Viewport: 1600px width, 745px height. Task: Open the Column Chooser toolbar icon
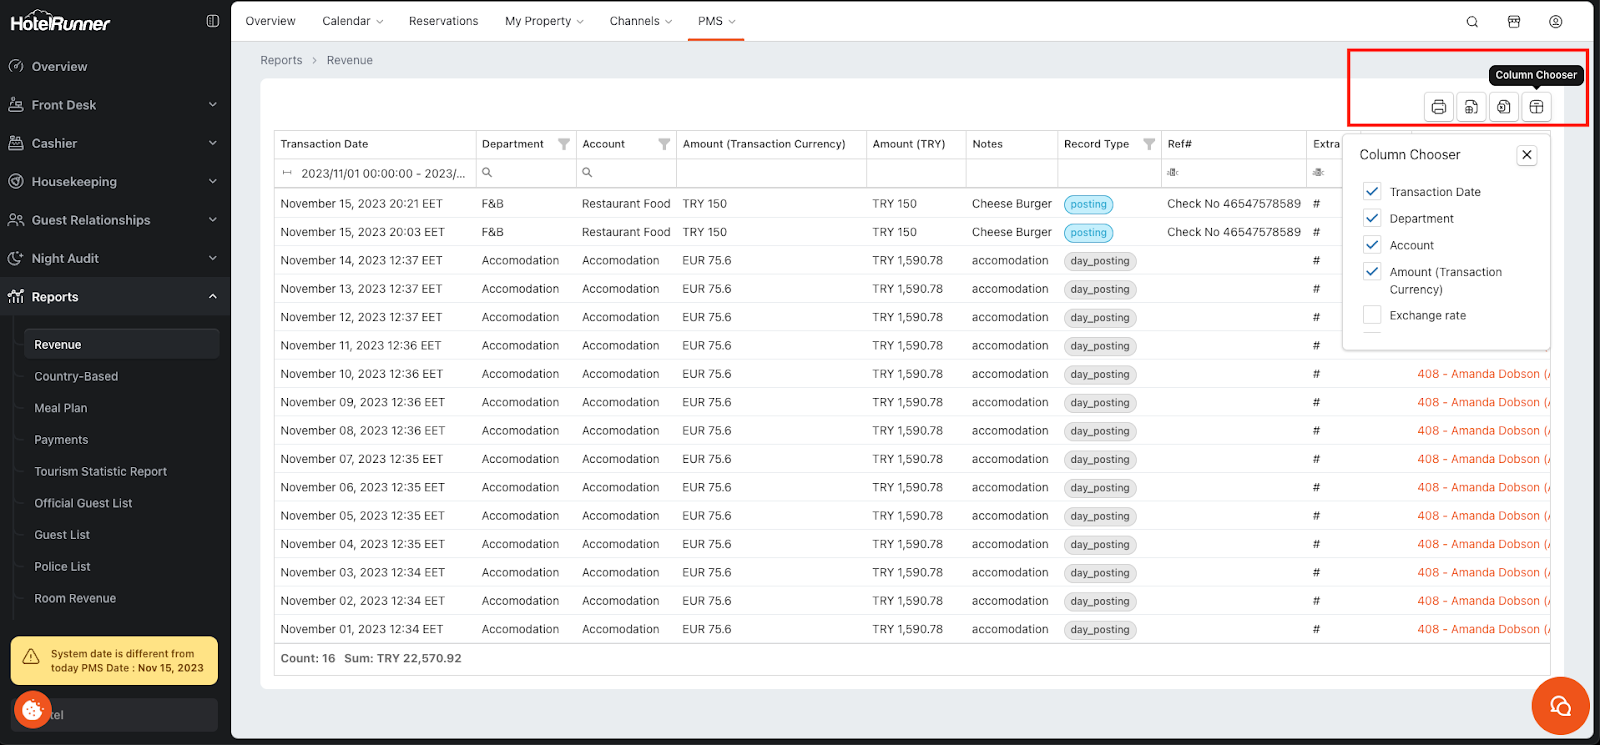pyautogui.click(x=1536, y=107)
